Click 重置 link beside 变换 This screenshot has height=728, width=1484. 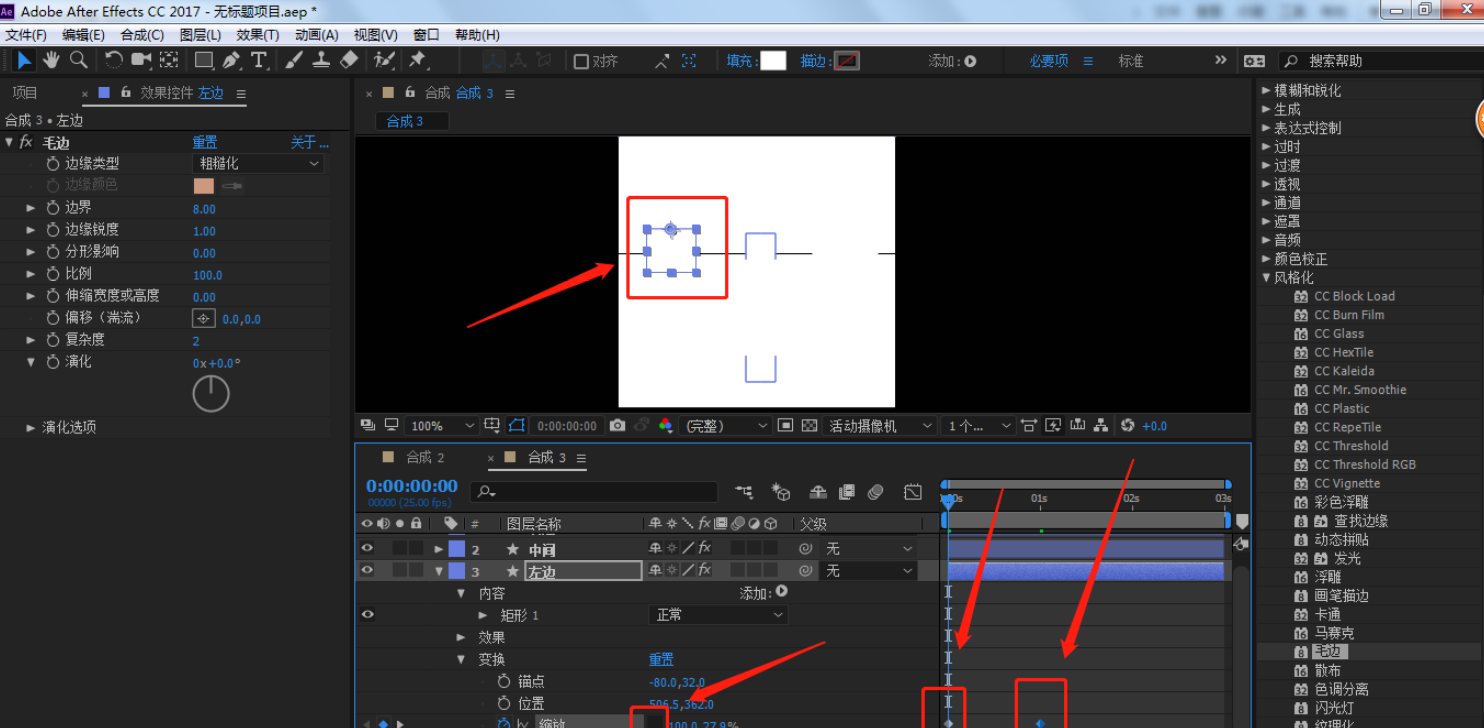[661, 659]
